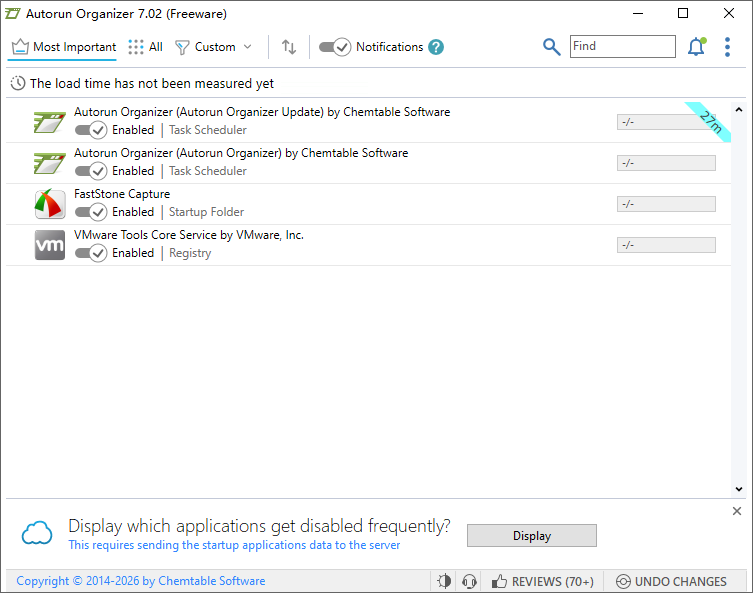This screenshot has height=593, width=753.
Task: Click the Registry location label
Action: 190,253
